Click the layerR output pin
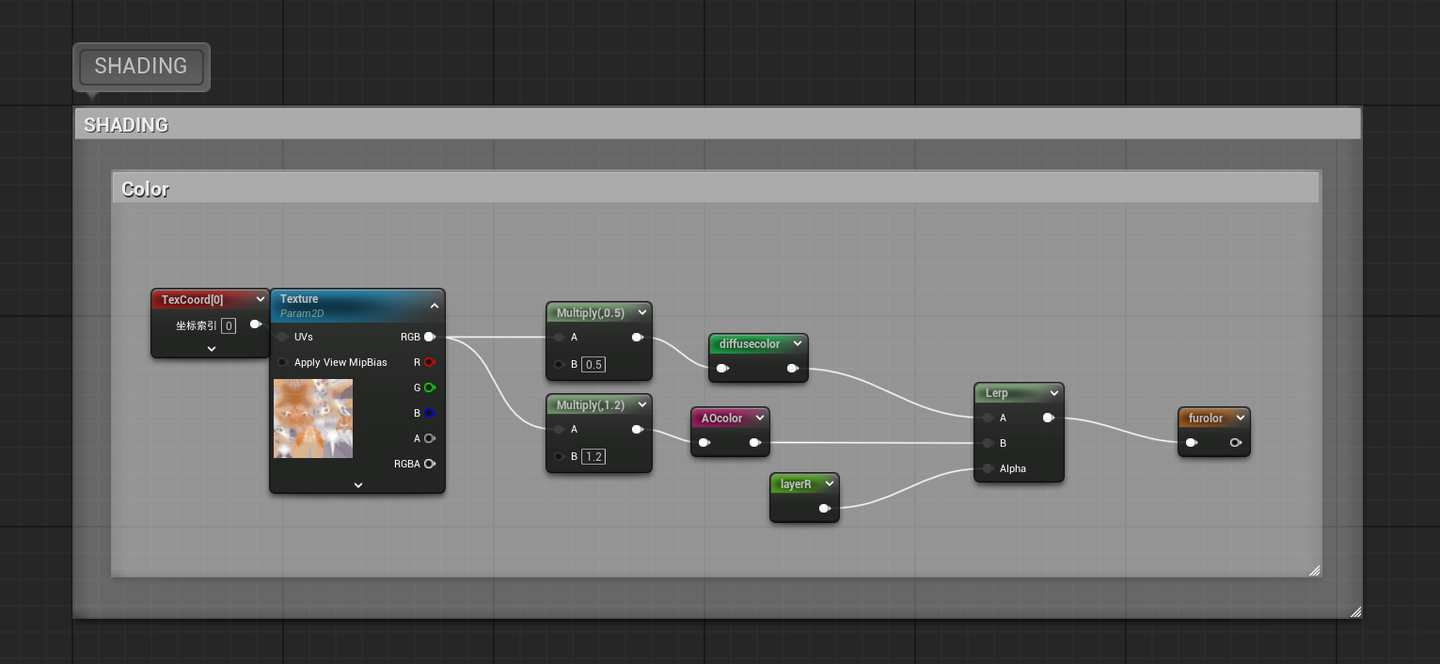Screen dimensions: 1440x664 824,508
